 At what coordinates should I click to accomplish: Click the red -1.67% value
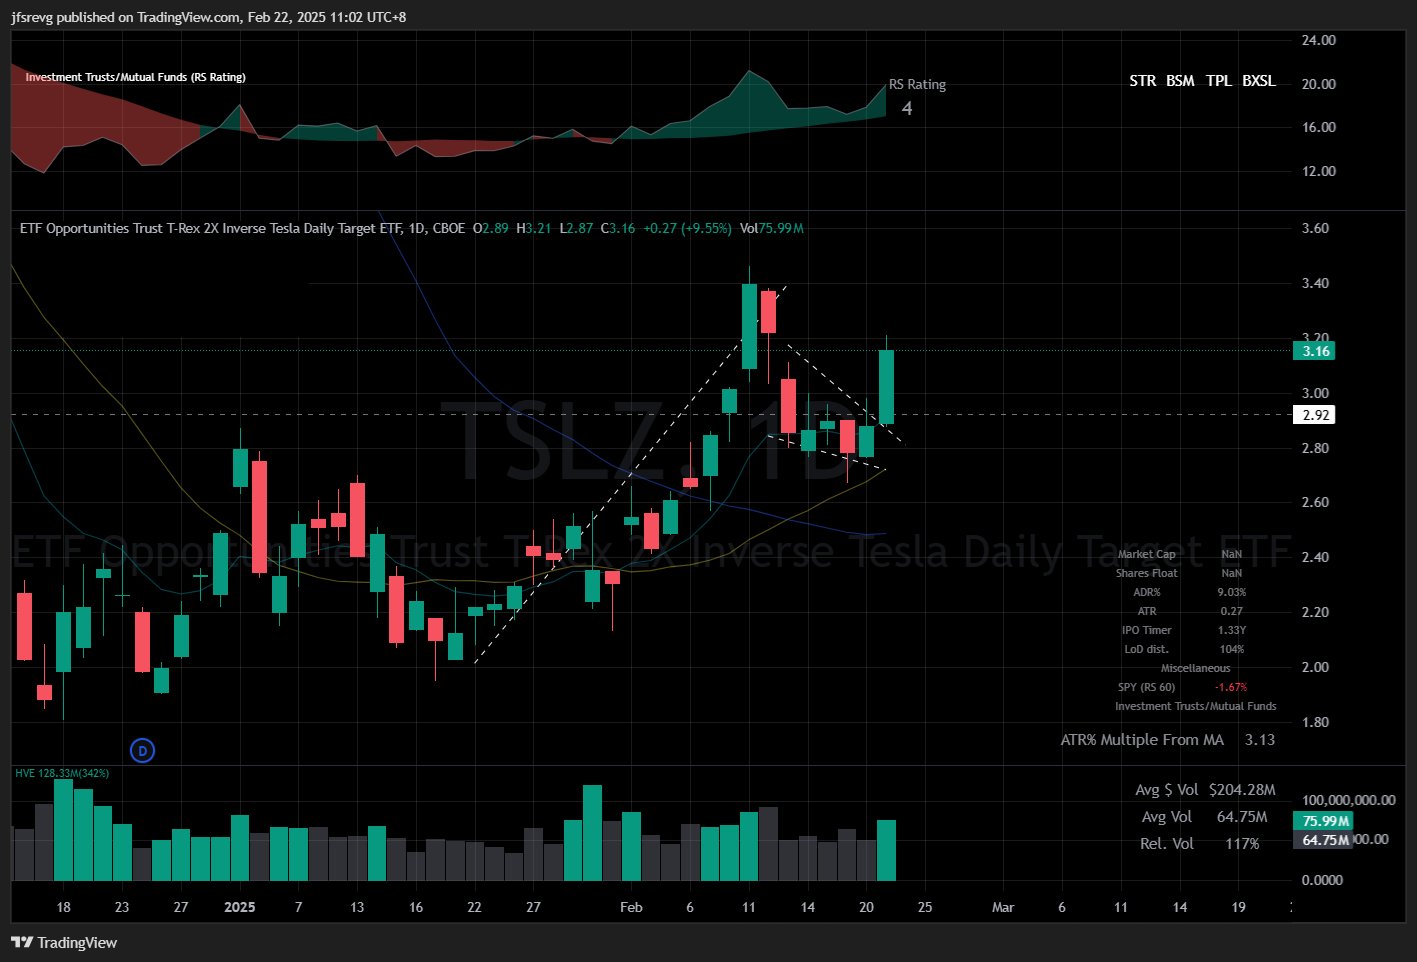click(1231, 687)
